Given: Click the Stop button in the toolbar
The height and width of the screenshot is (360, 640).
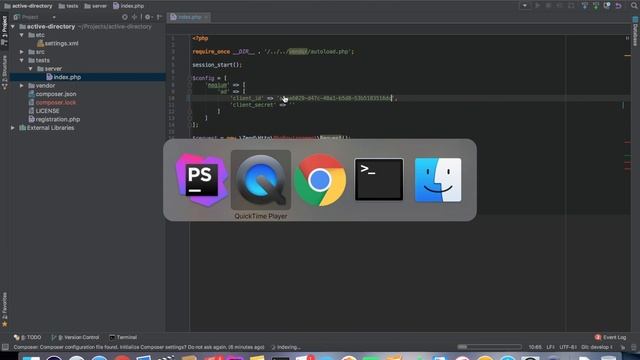Looking at the screenshot, I should click(571, 6).
